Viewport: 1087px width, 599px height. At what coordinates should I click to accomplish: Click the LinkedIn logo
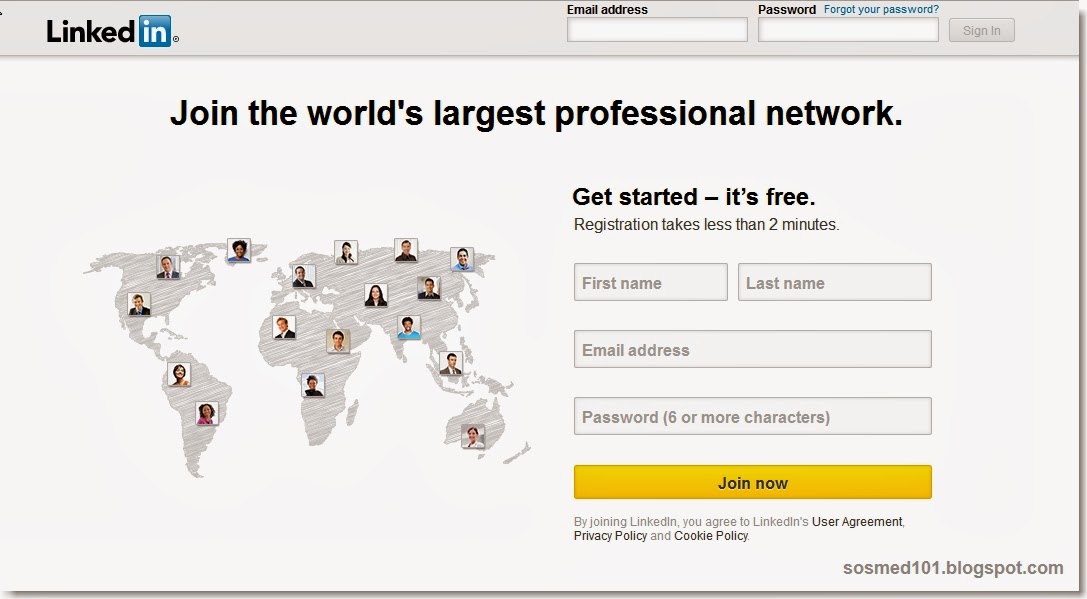point(112,31)
